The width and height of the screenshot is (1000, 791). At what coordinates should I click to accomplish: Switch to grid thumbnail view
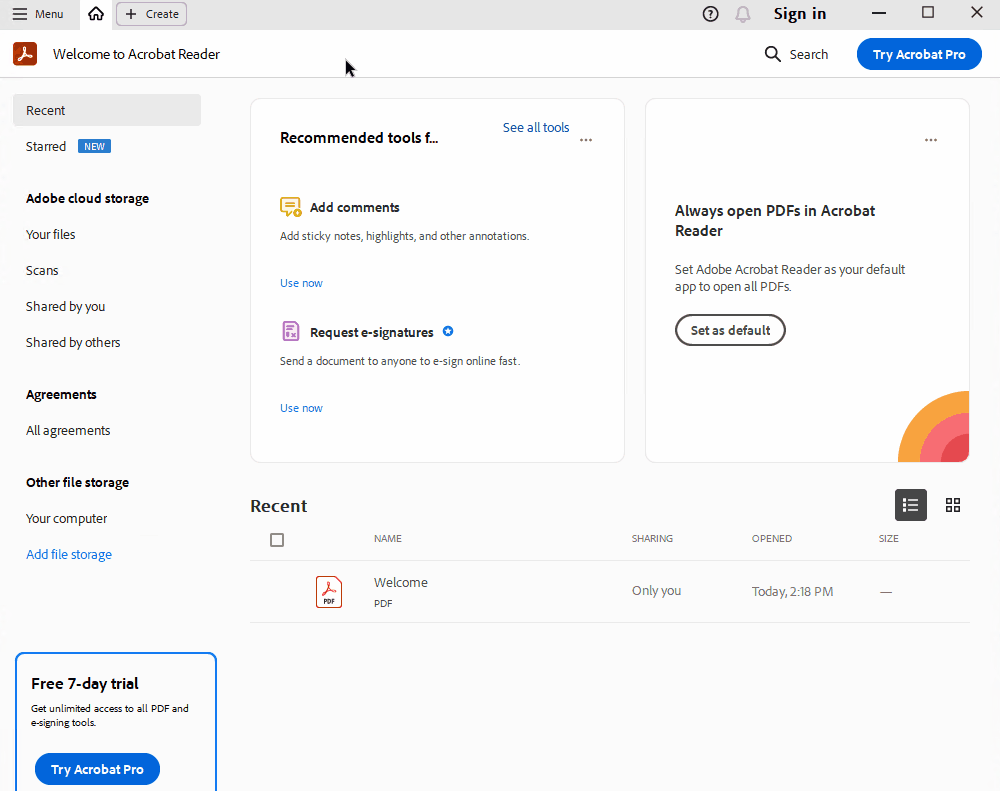(x=953, y=505)
